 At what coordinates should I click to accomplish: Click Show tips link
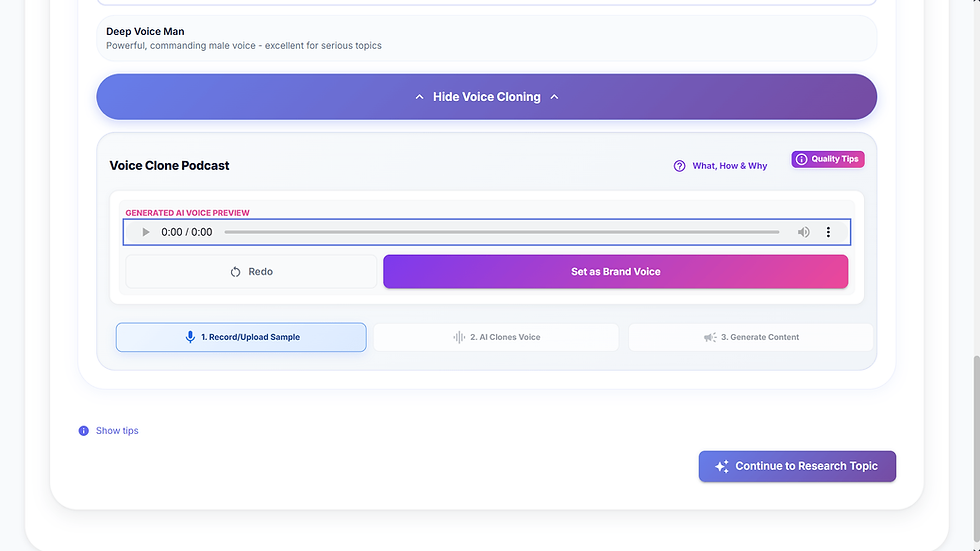[108, 430]
